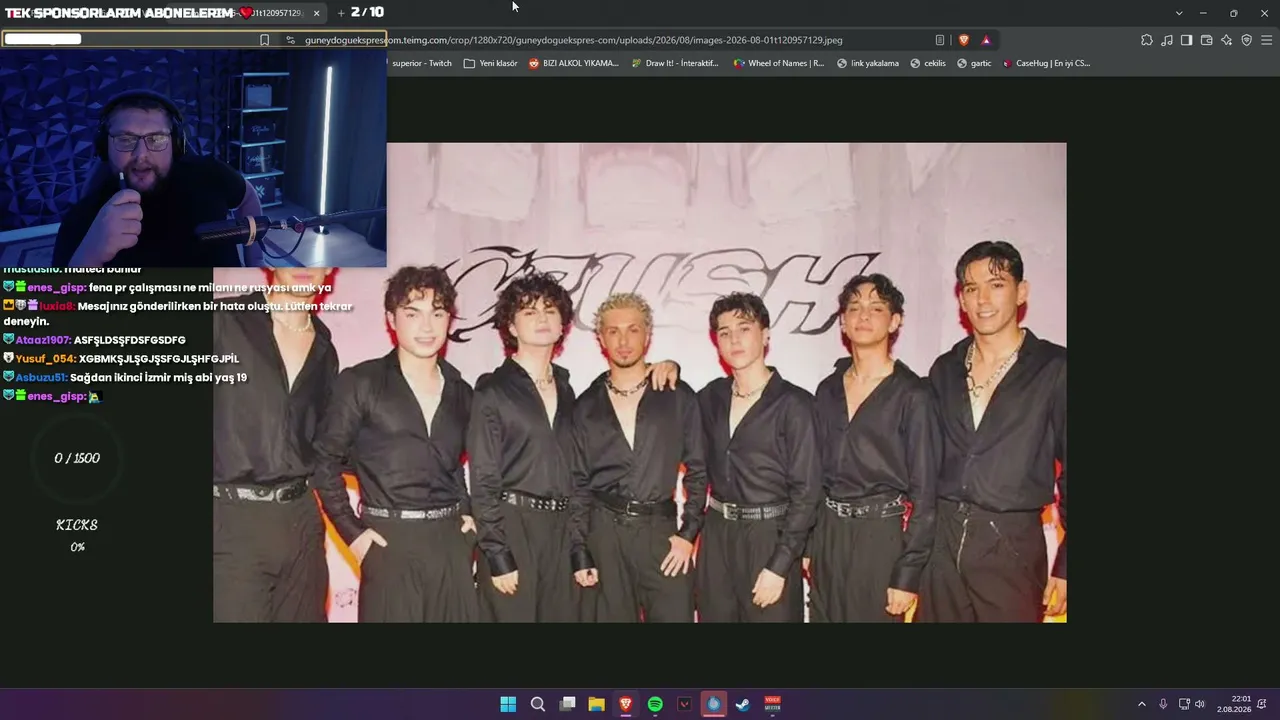The width and height of the screenshot is (1280, 720).
Task: Open Windows taskbar search
Action: (x=538, y=704)
